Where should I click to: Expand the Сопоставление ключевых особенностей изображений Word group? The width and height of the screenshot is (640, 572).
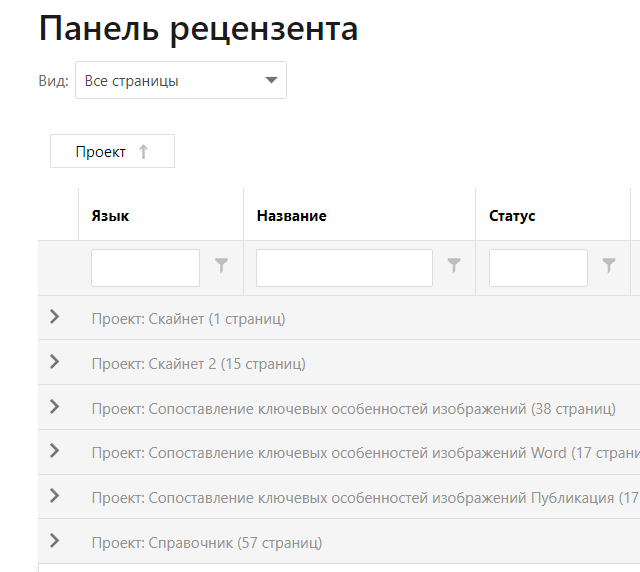tap(54, 451)
